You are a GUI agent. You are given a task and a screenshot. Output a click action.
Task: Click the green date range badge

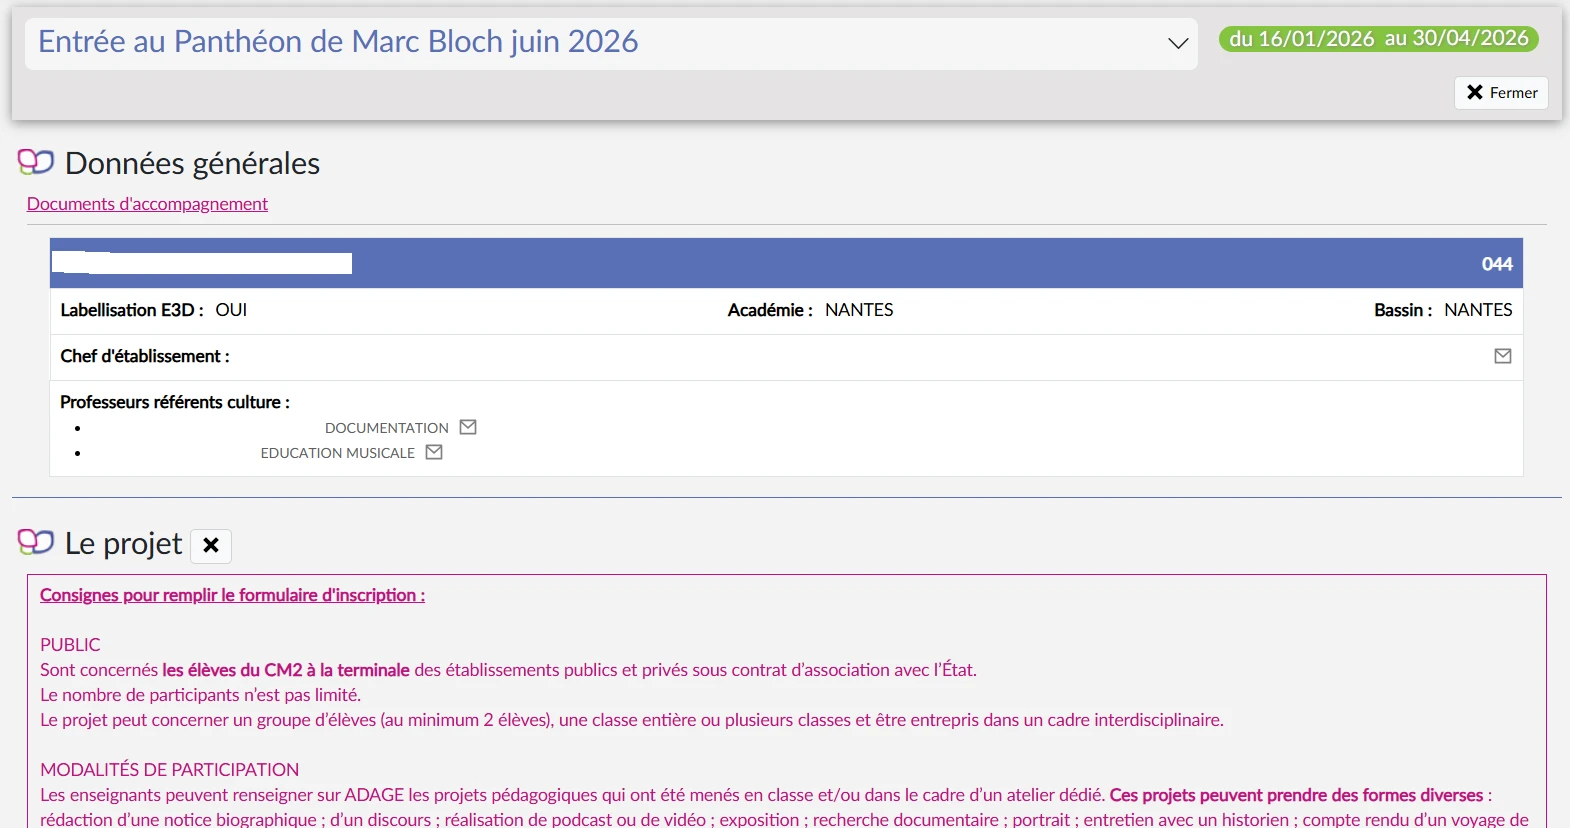pos(1378,39)
